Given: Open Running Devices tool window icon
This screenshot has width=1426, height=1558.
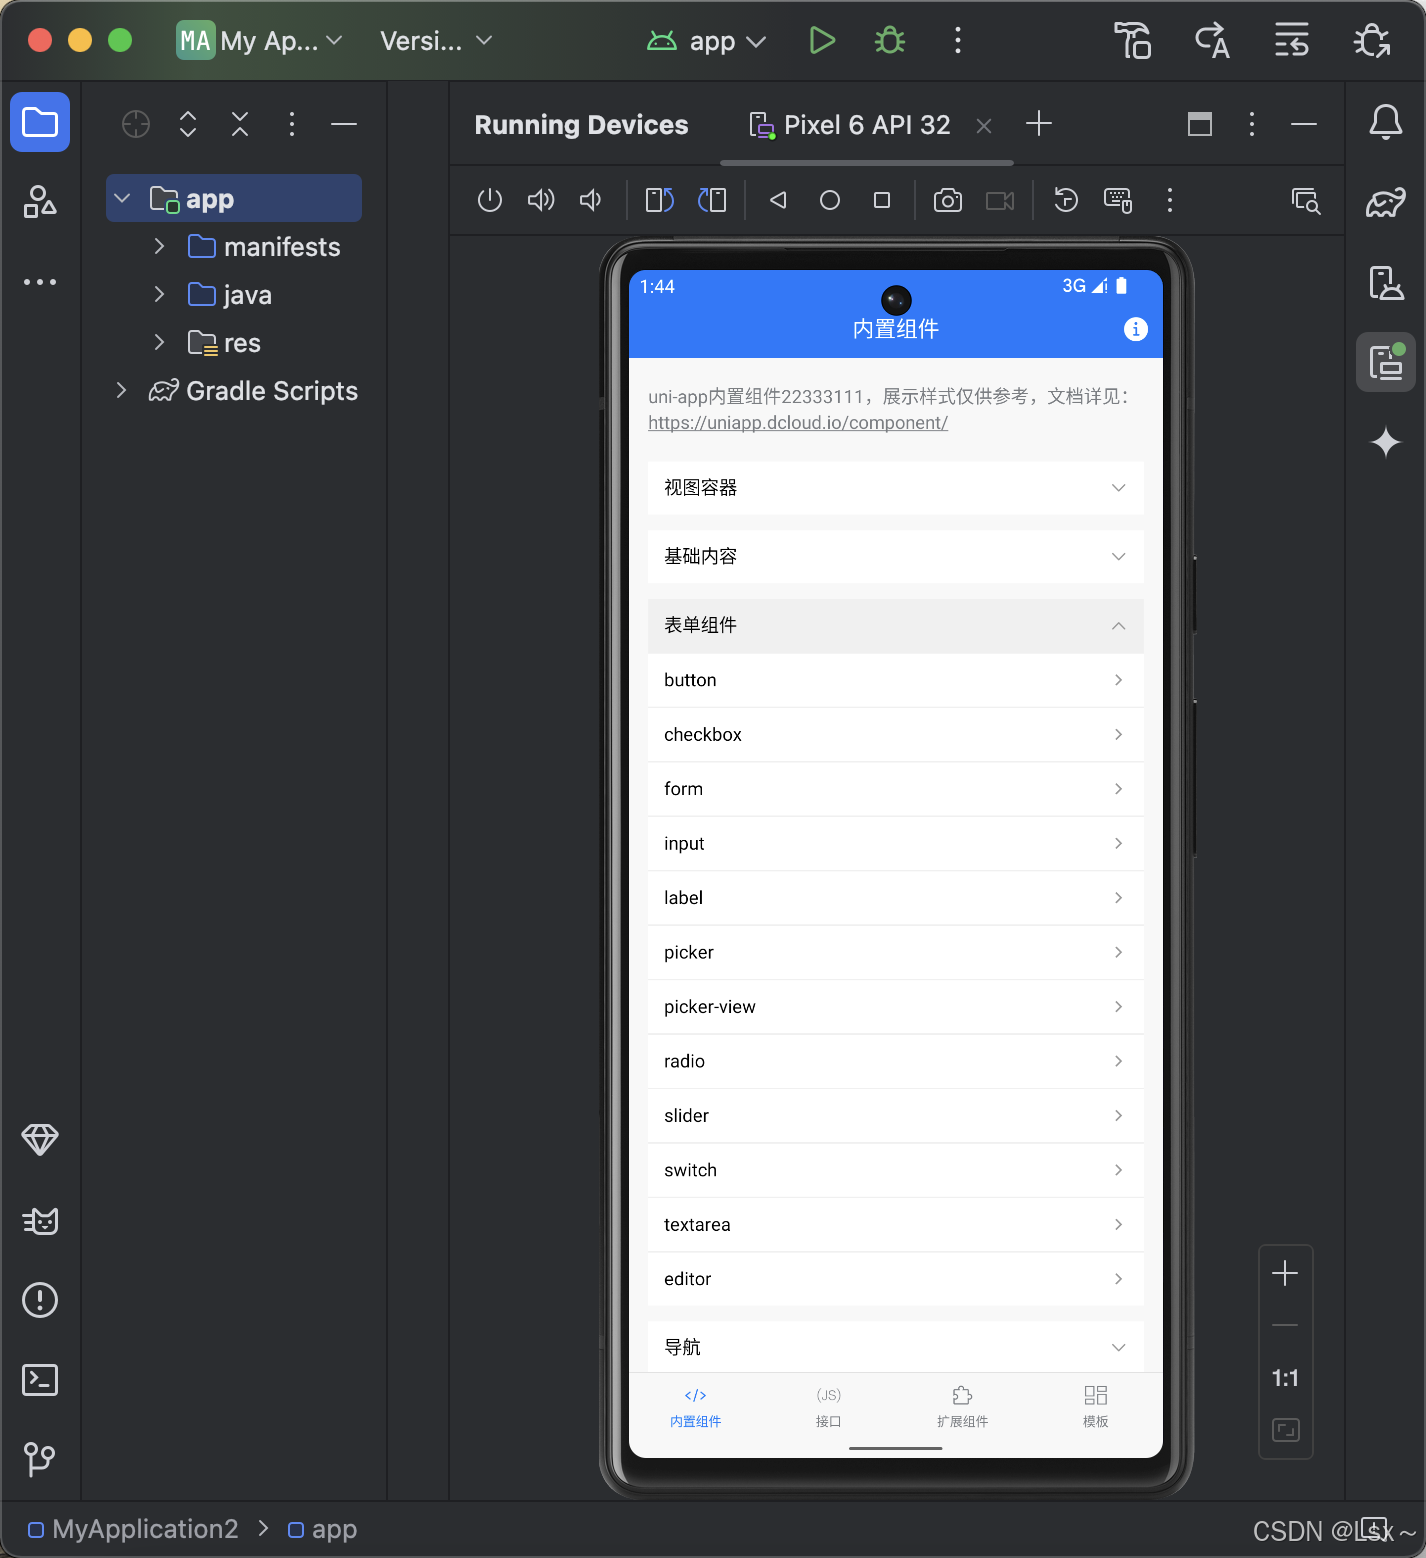Looking at the screenshot, I should pos(1386,362).
